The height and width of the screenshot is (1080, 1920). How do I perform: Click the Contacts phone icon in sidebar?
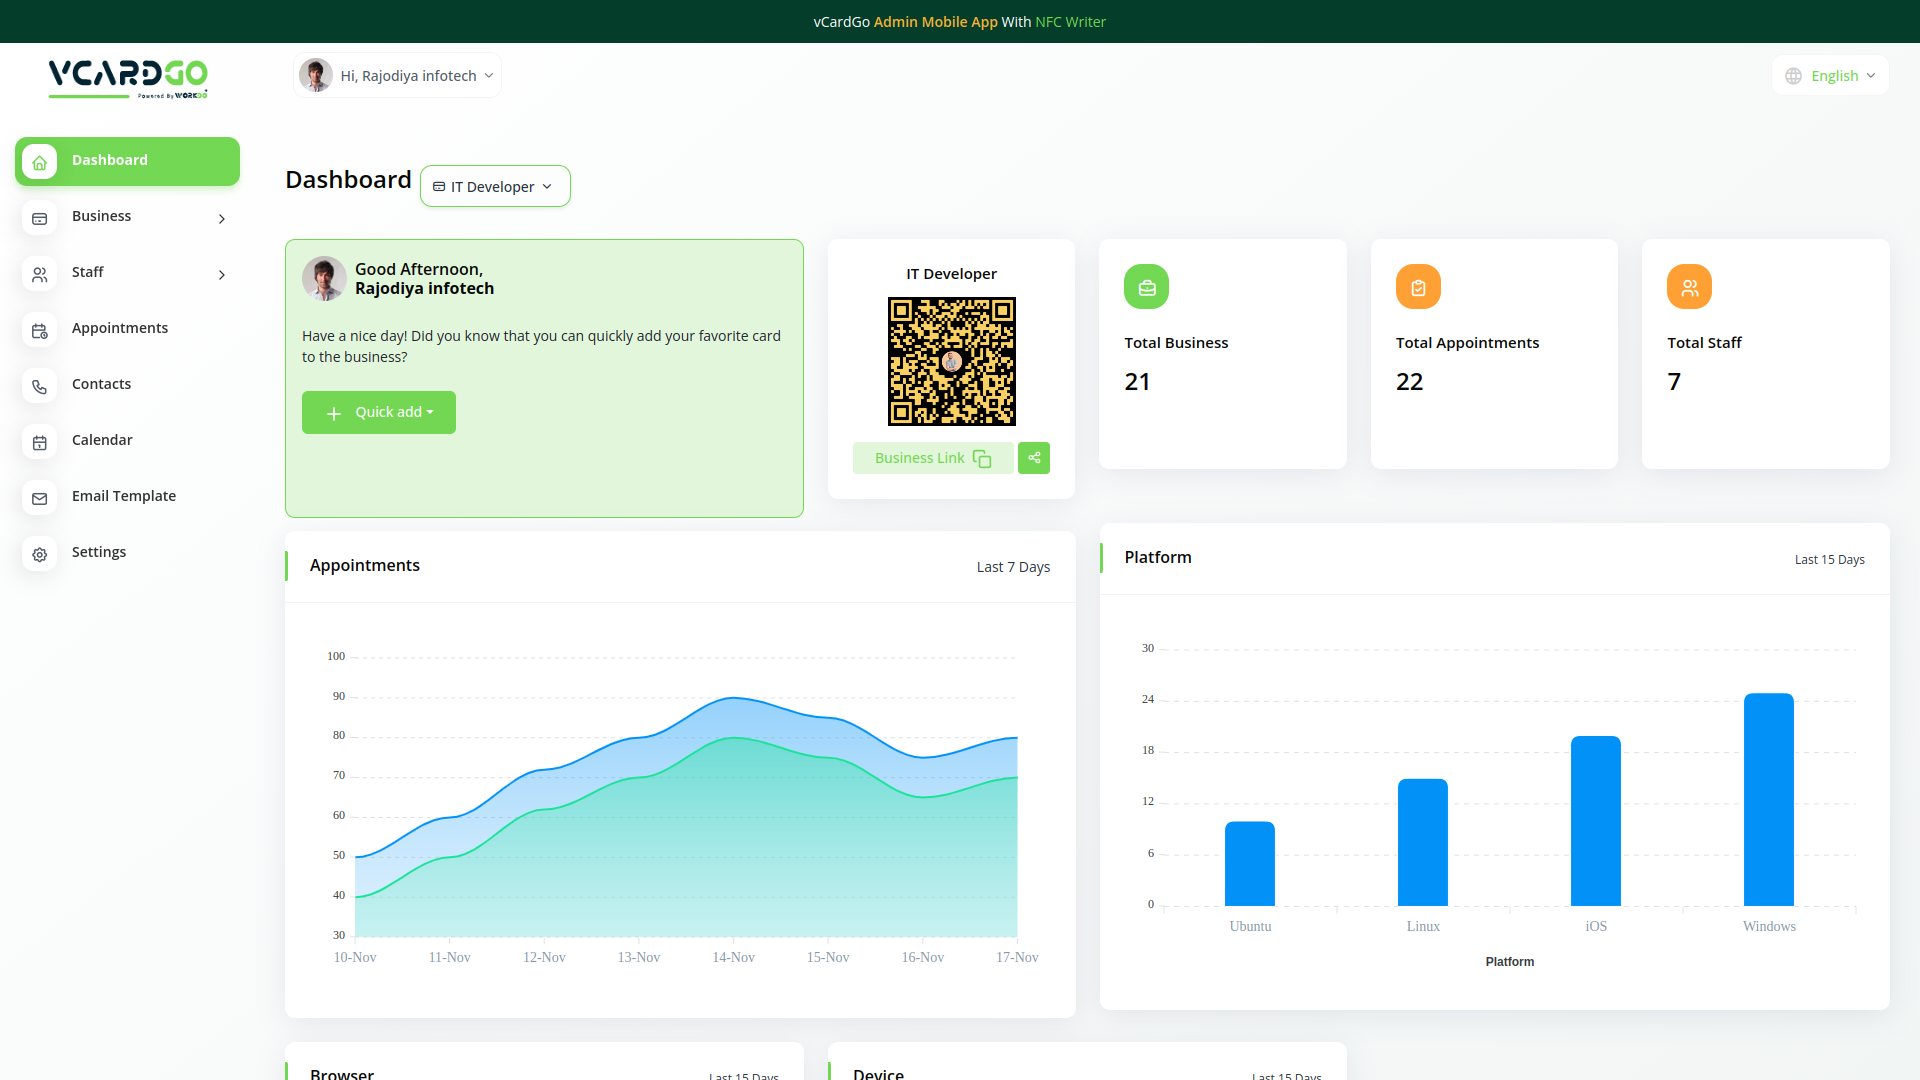pyautogui.click(x=40, y=386)
